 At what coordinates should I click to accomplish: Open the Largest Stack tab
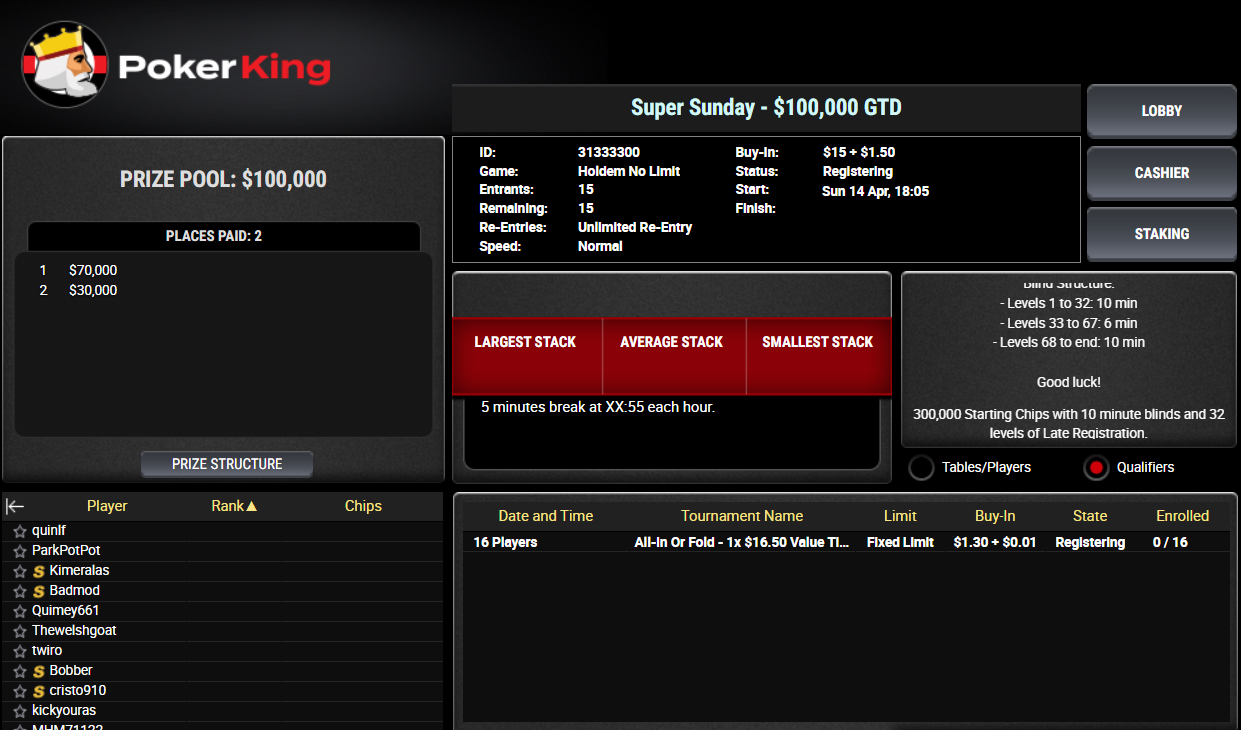click(x=526, y=343)
